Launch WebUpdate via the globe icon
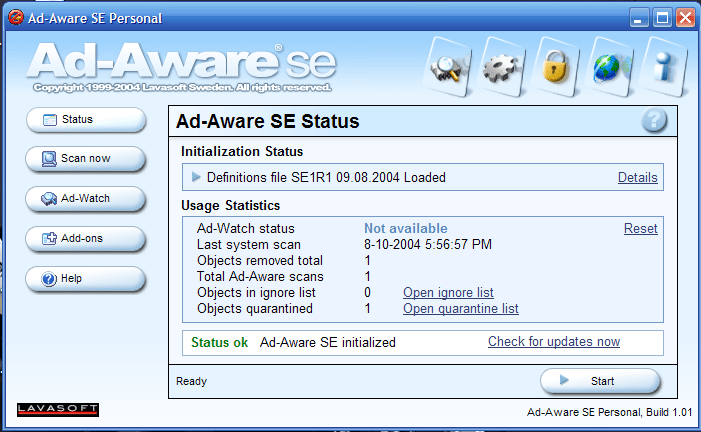Screen dimensions: 701x432 [610, 67]
